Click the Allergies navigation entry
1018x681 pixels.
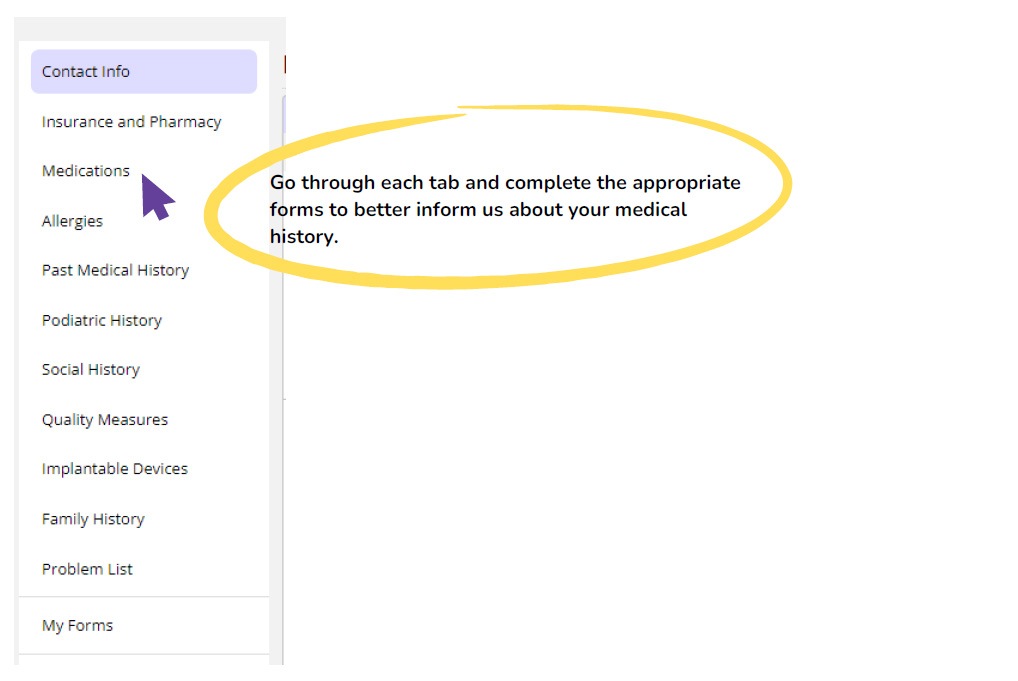click(x=72, y=220)
